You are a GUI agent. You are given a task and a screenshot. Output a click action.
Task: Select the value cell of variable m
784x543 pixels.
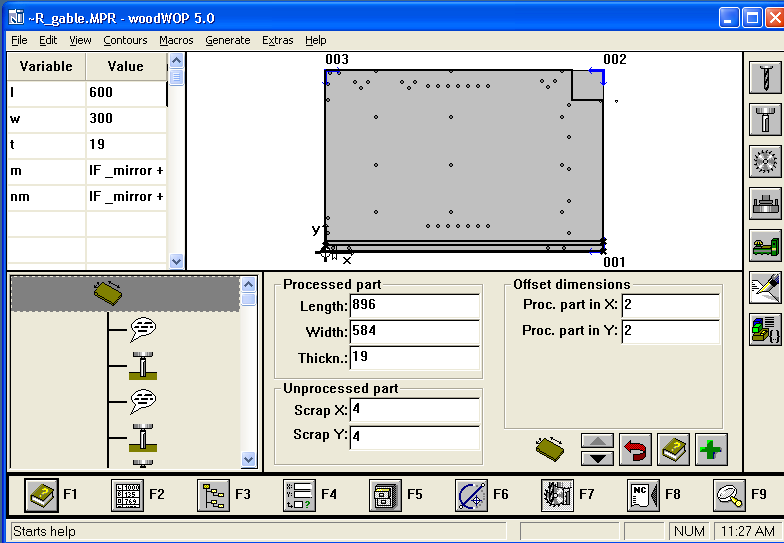point(126,171)
